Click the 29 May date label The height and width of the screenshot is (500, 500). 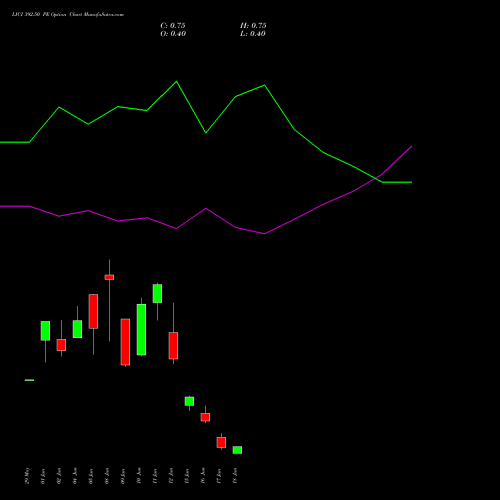tap(28, 476)
